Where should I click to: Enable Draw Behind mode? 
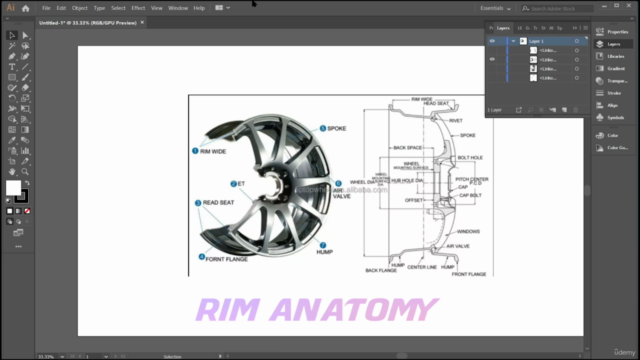(18, 222)
